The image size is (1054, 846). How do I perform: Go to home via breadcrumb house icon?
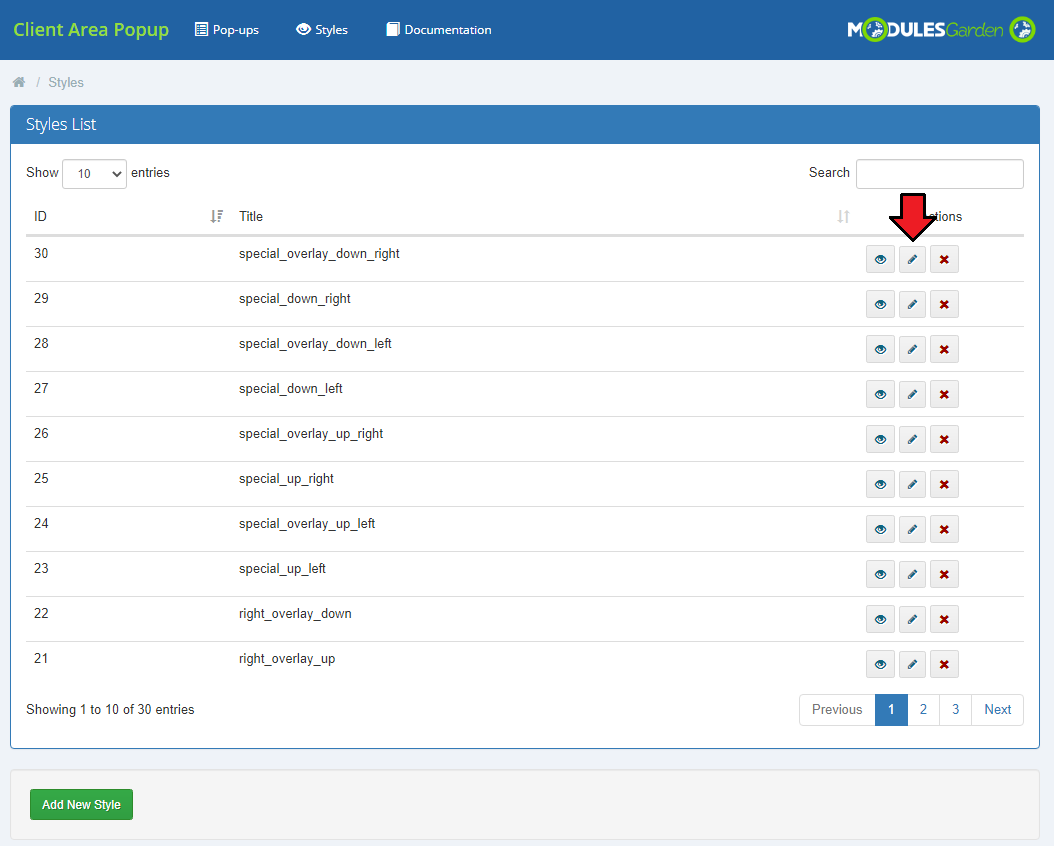(x=19, y=82)
